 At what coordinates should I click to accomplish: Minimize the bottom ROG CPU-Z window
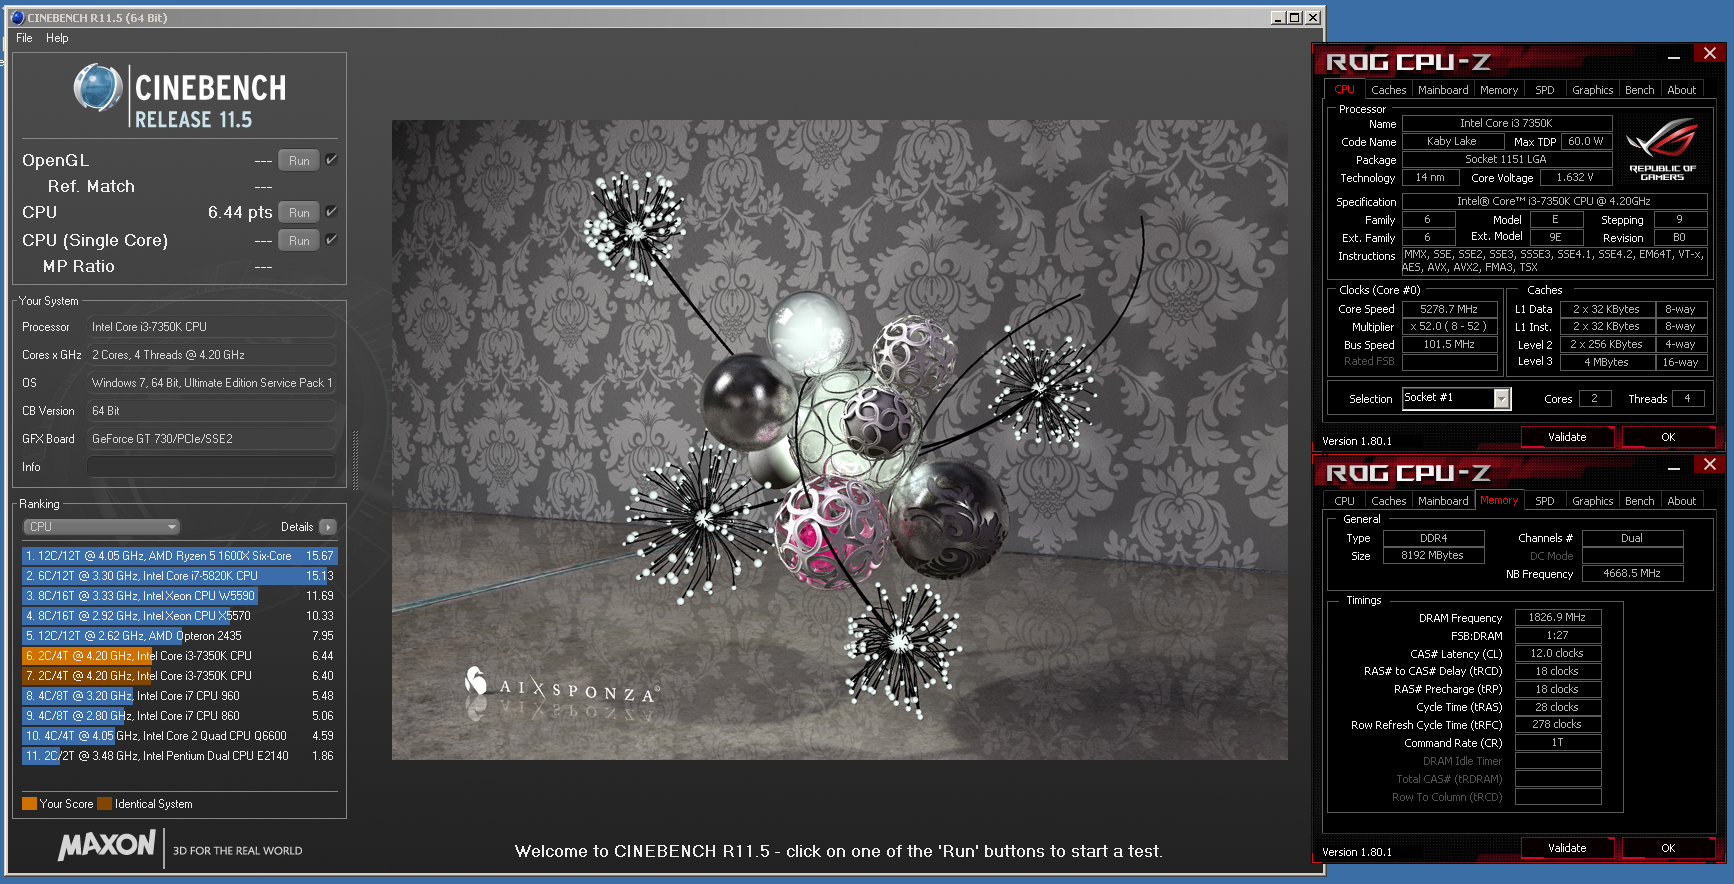click(1674, 468)
